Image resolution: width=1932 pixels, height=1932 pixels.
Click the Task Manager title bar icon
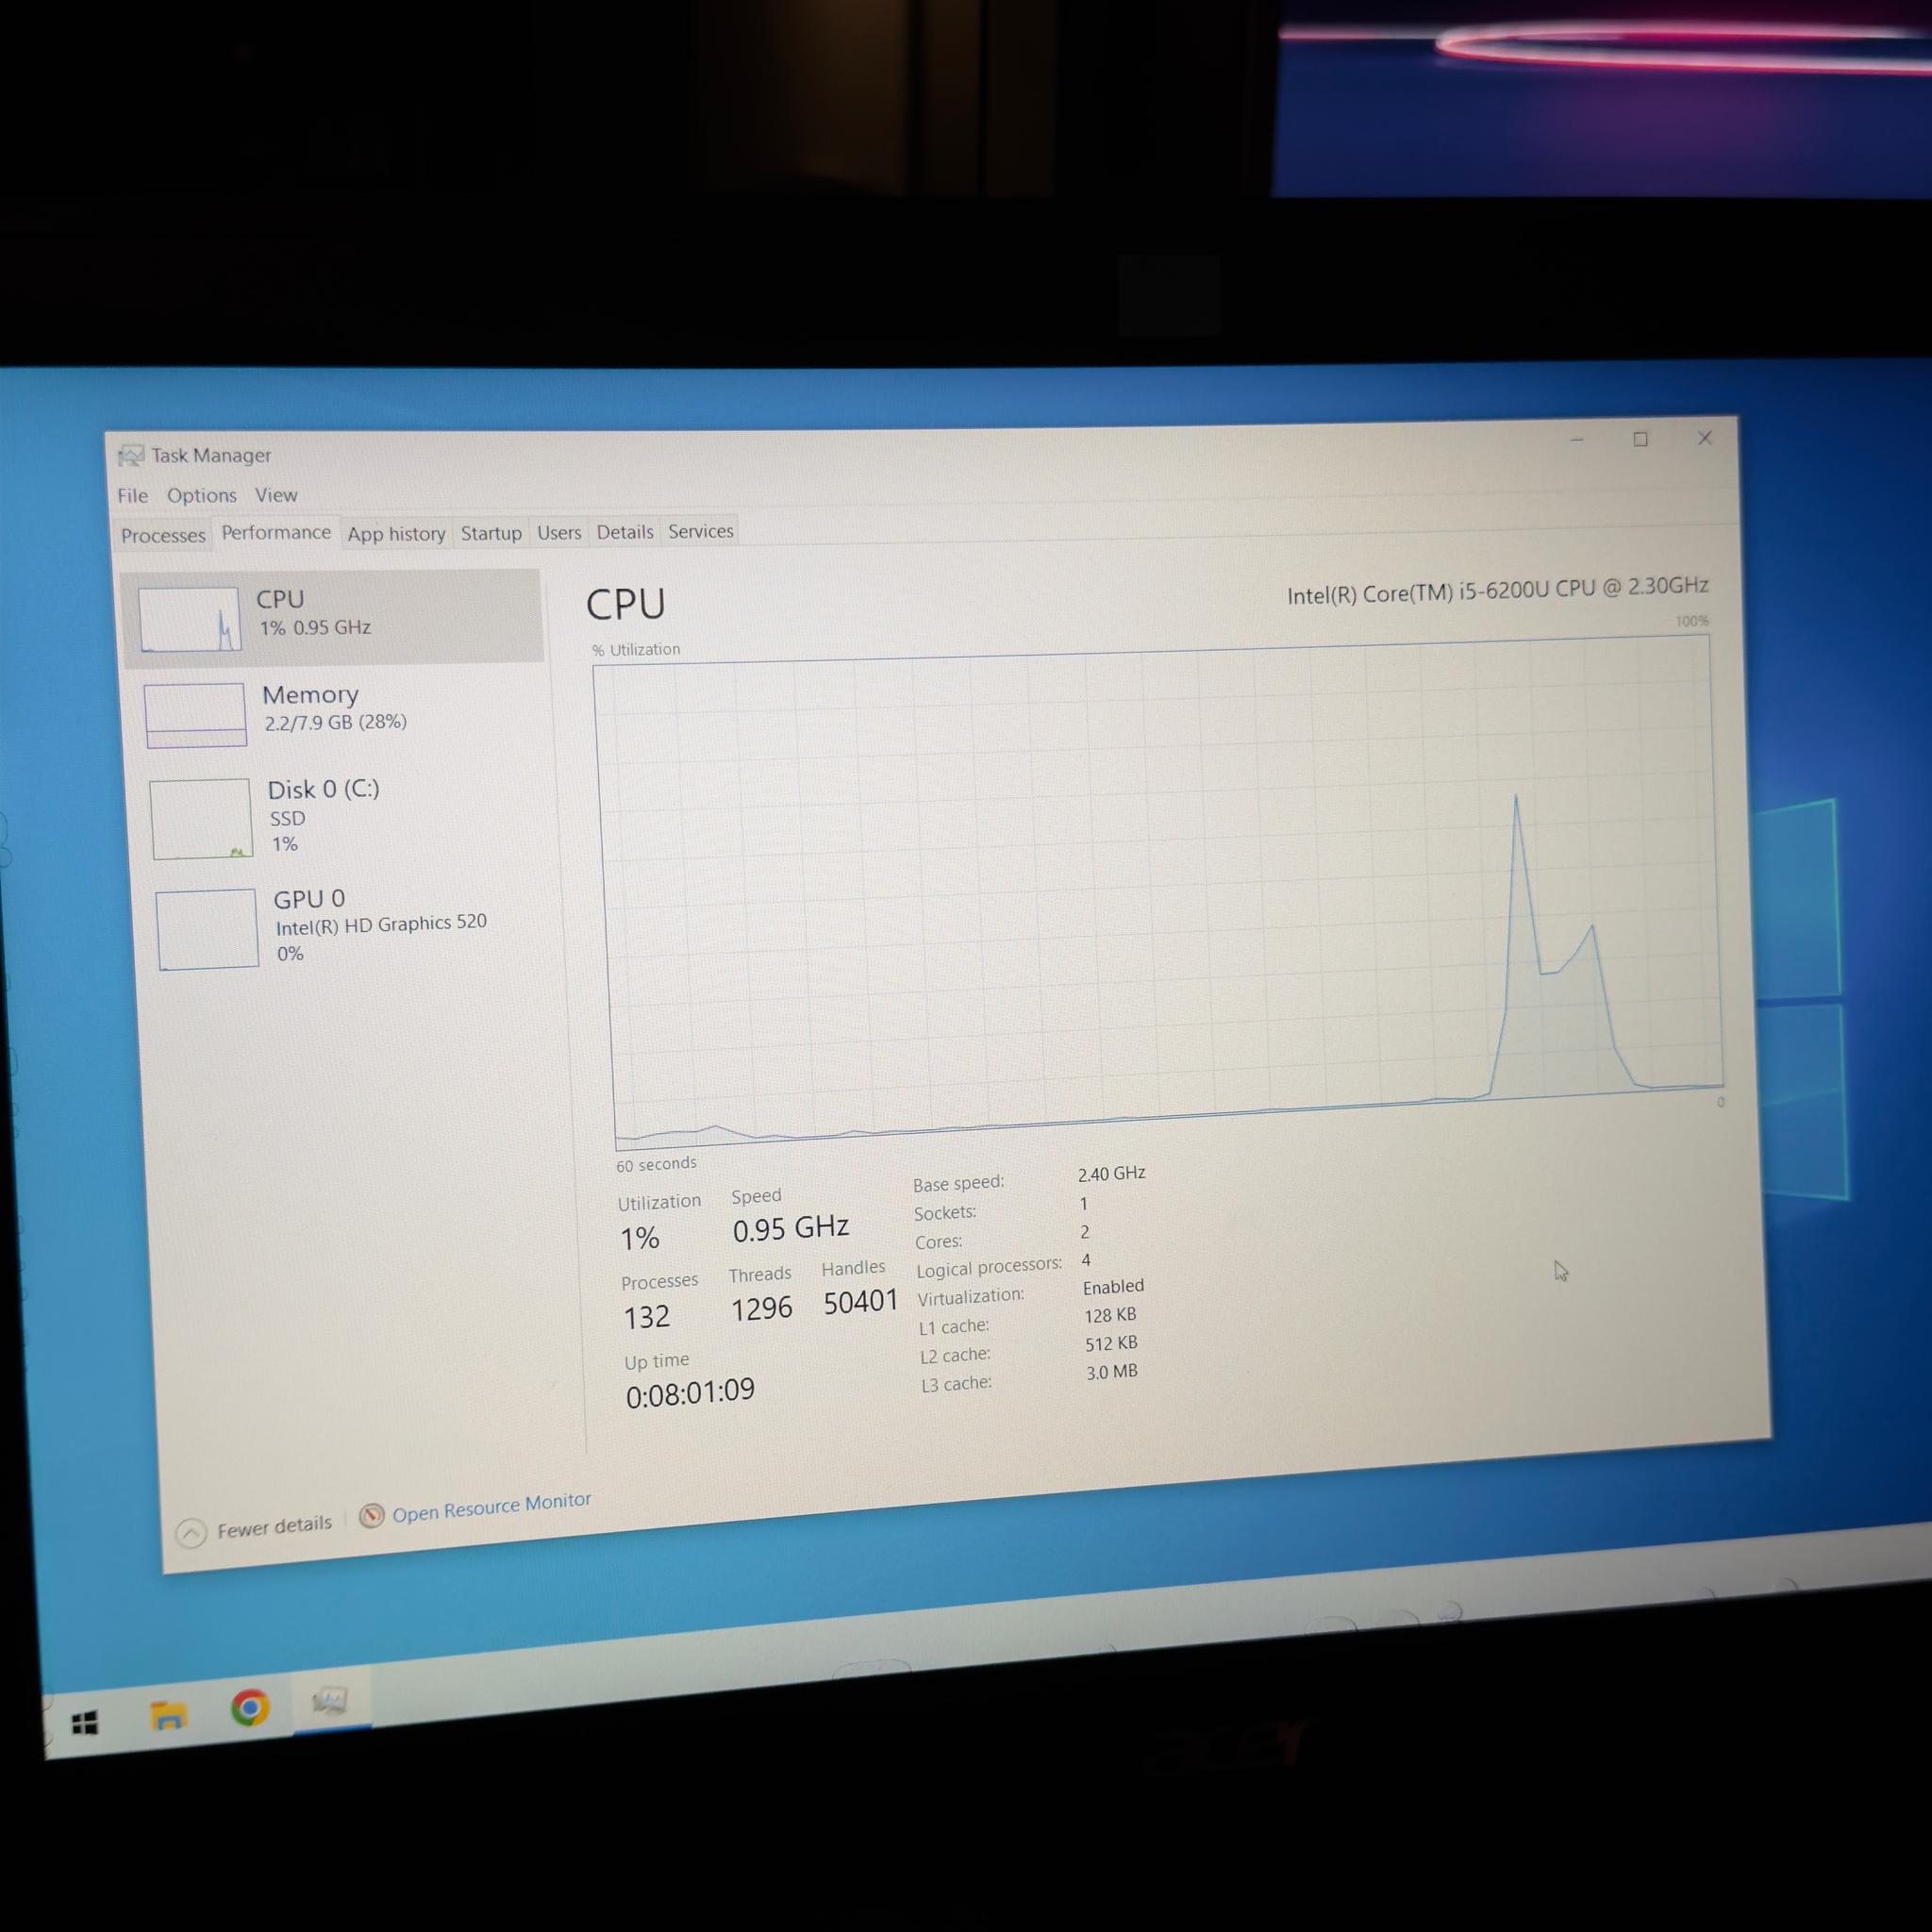130,456
